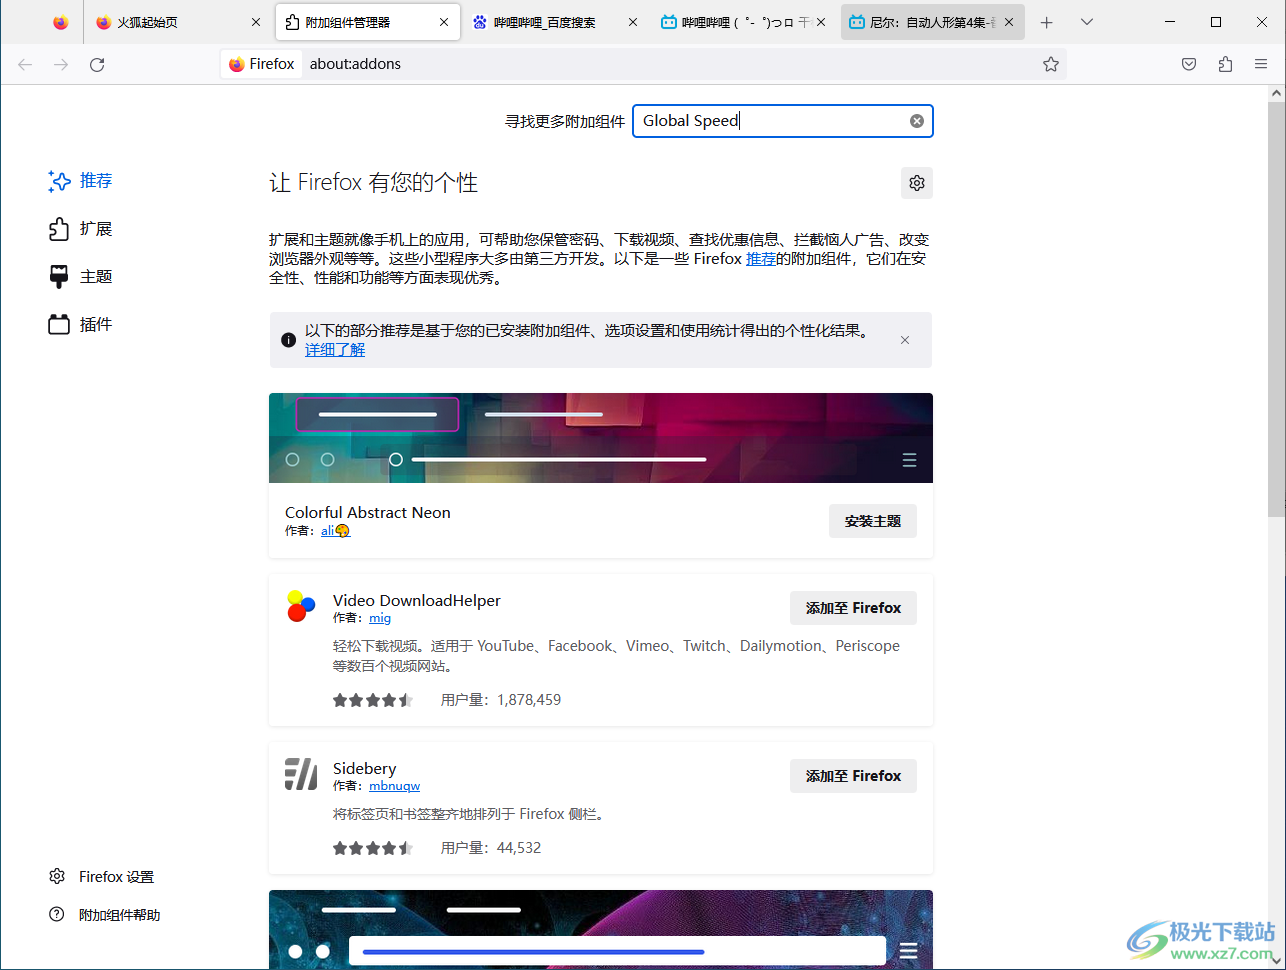This screenshot has height=970, width=1286.
Task: Open author mig link
Action: coord(380,618)
